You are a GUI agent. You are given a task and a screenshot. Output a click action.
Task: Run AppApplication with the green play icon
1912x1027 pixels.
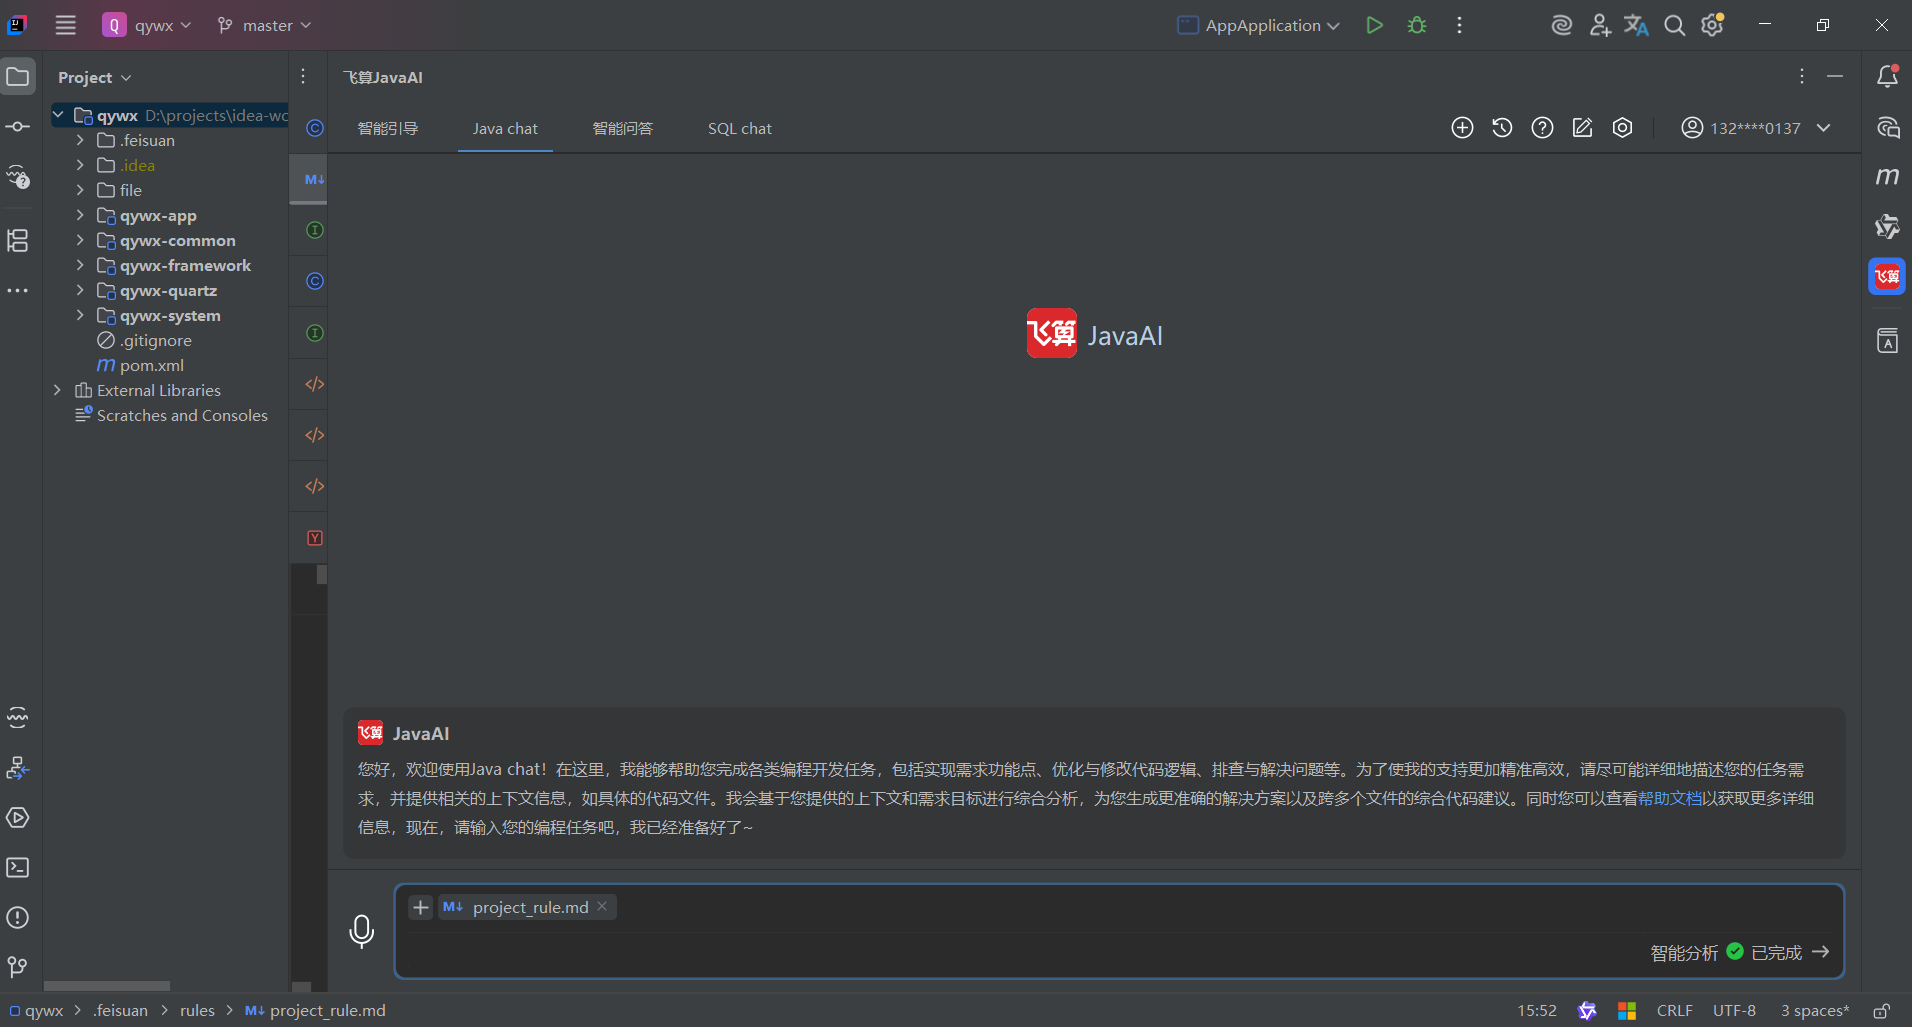point(1374,25)
